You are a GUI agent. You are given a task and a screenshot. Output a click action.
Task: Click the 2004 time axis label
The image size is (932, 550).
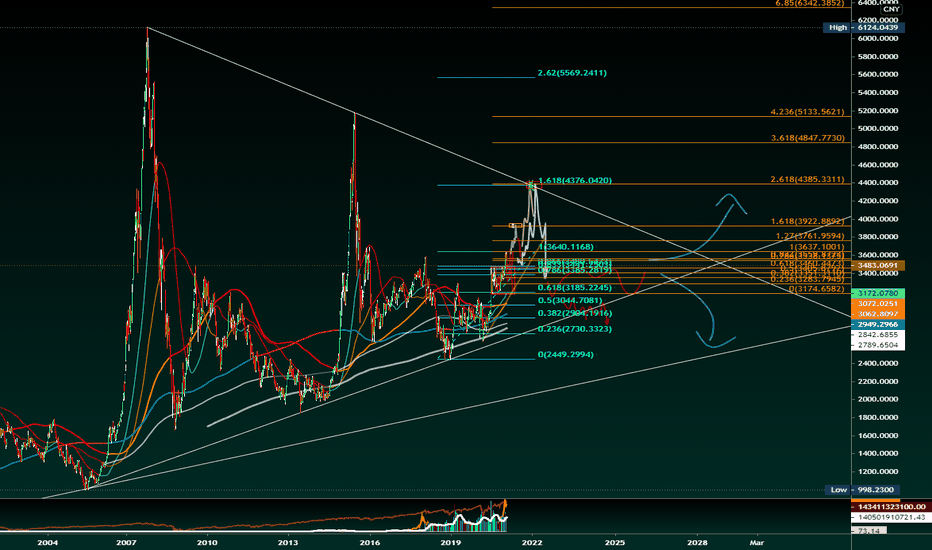(48, 542)
